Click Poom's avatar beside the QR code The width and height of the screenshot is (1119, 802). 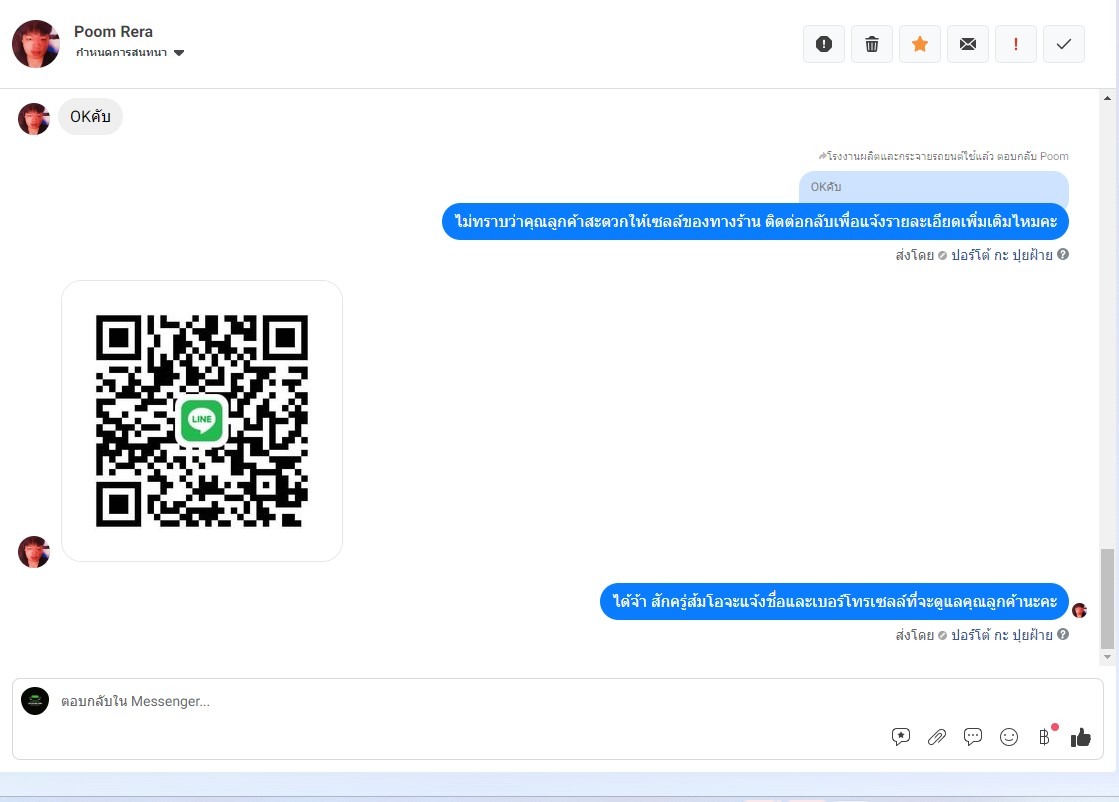point(34,552)
